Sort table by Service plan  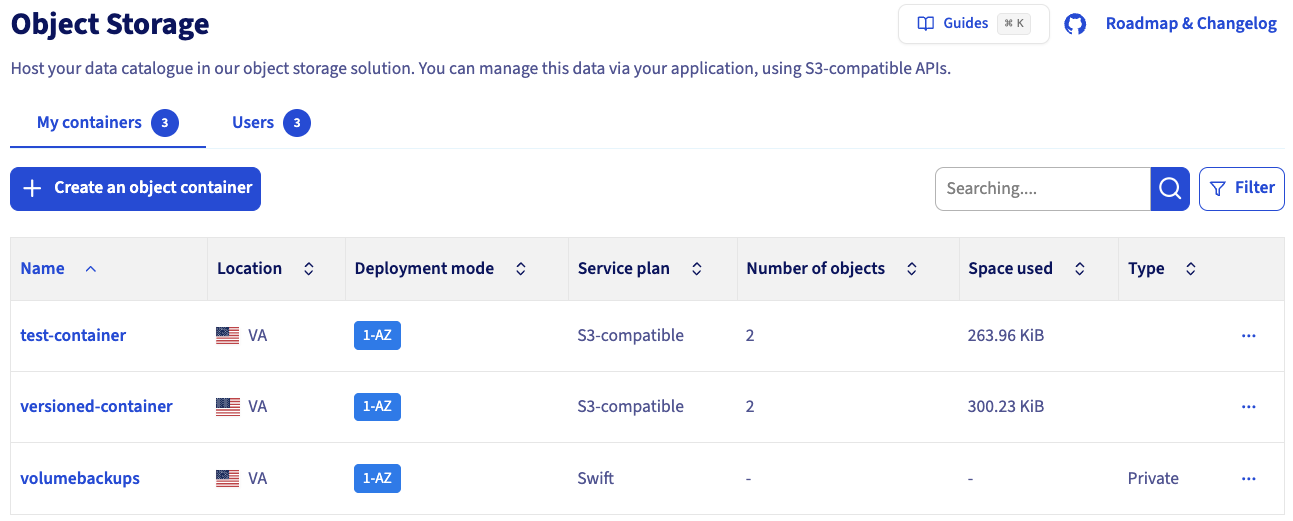pyautogui.click(x=696, y=269)
